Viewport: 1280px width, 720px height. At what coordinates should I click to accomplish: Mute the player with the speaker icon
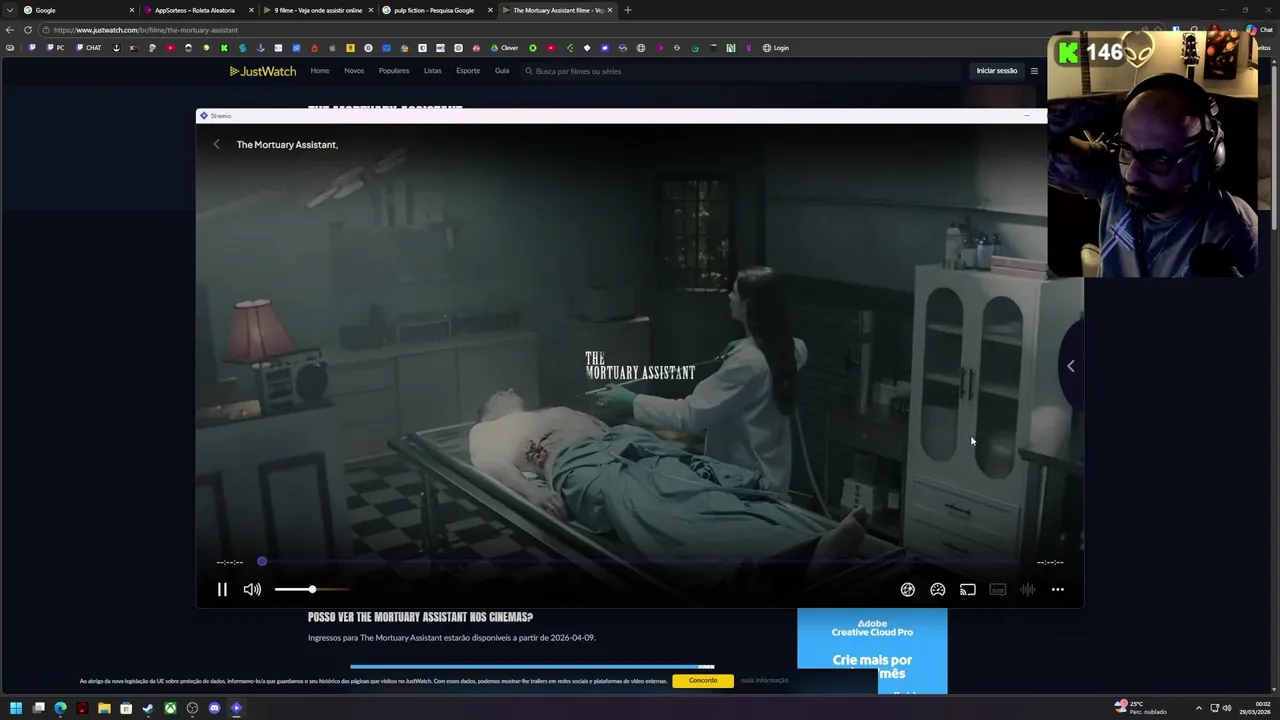252,590
